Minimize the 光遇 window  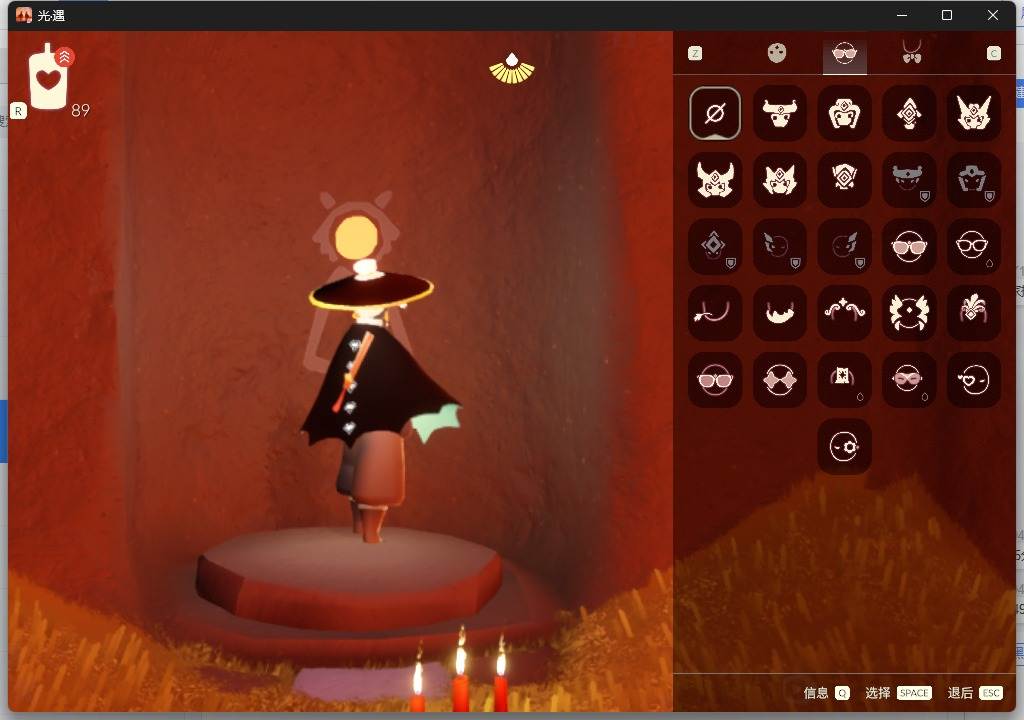pyautogui.click(x=903, y=15)
